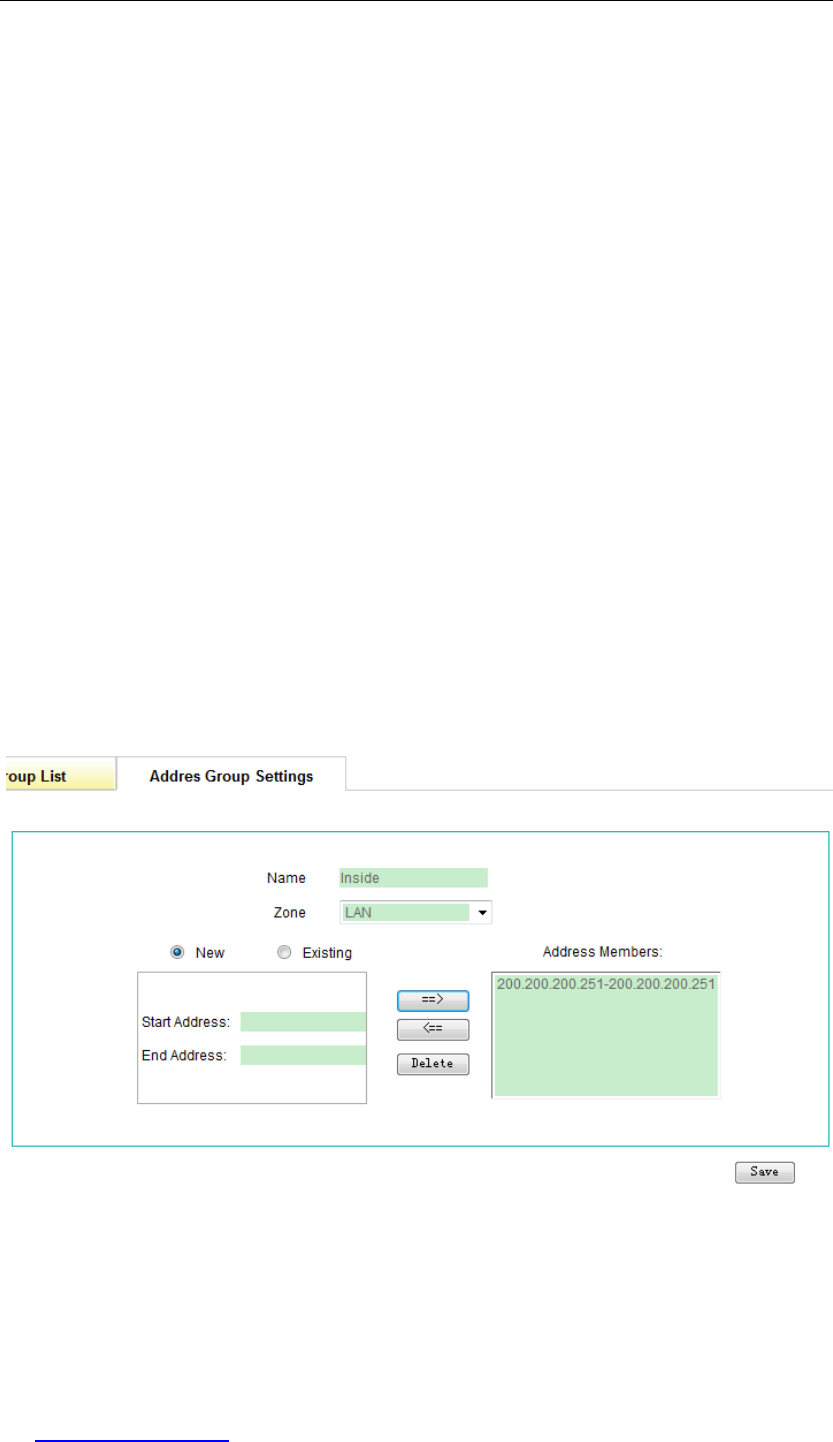This screenshot has height=1442, width=833.
Task: Switch to the Group List tab
Action: pyautogui.click(x=61, y=775)
